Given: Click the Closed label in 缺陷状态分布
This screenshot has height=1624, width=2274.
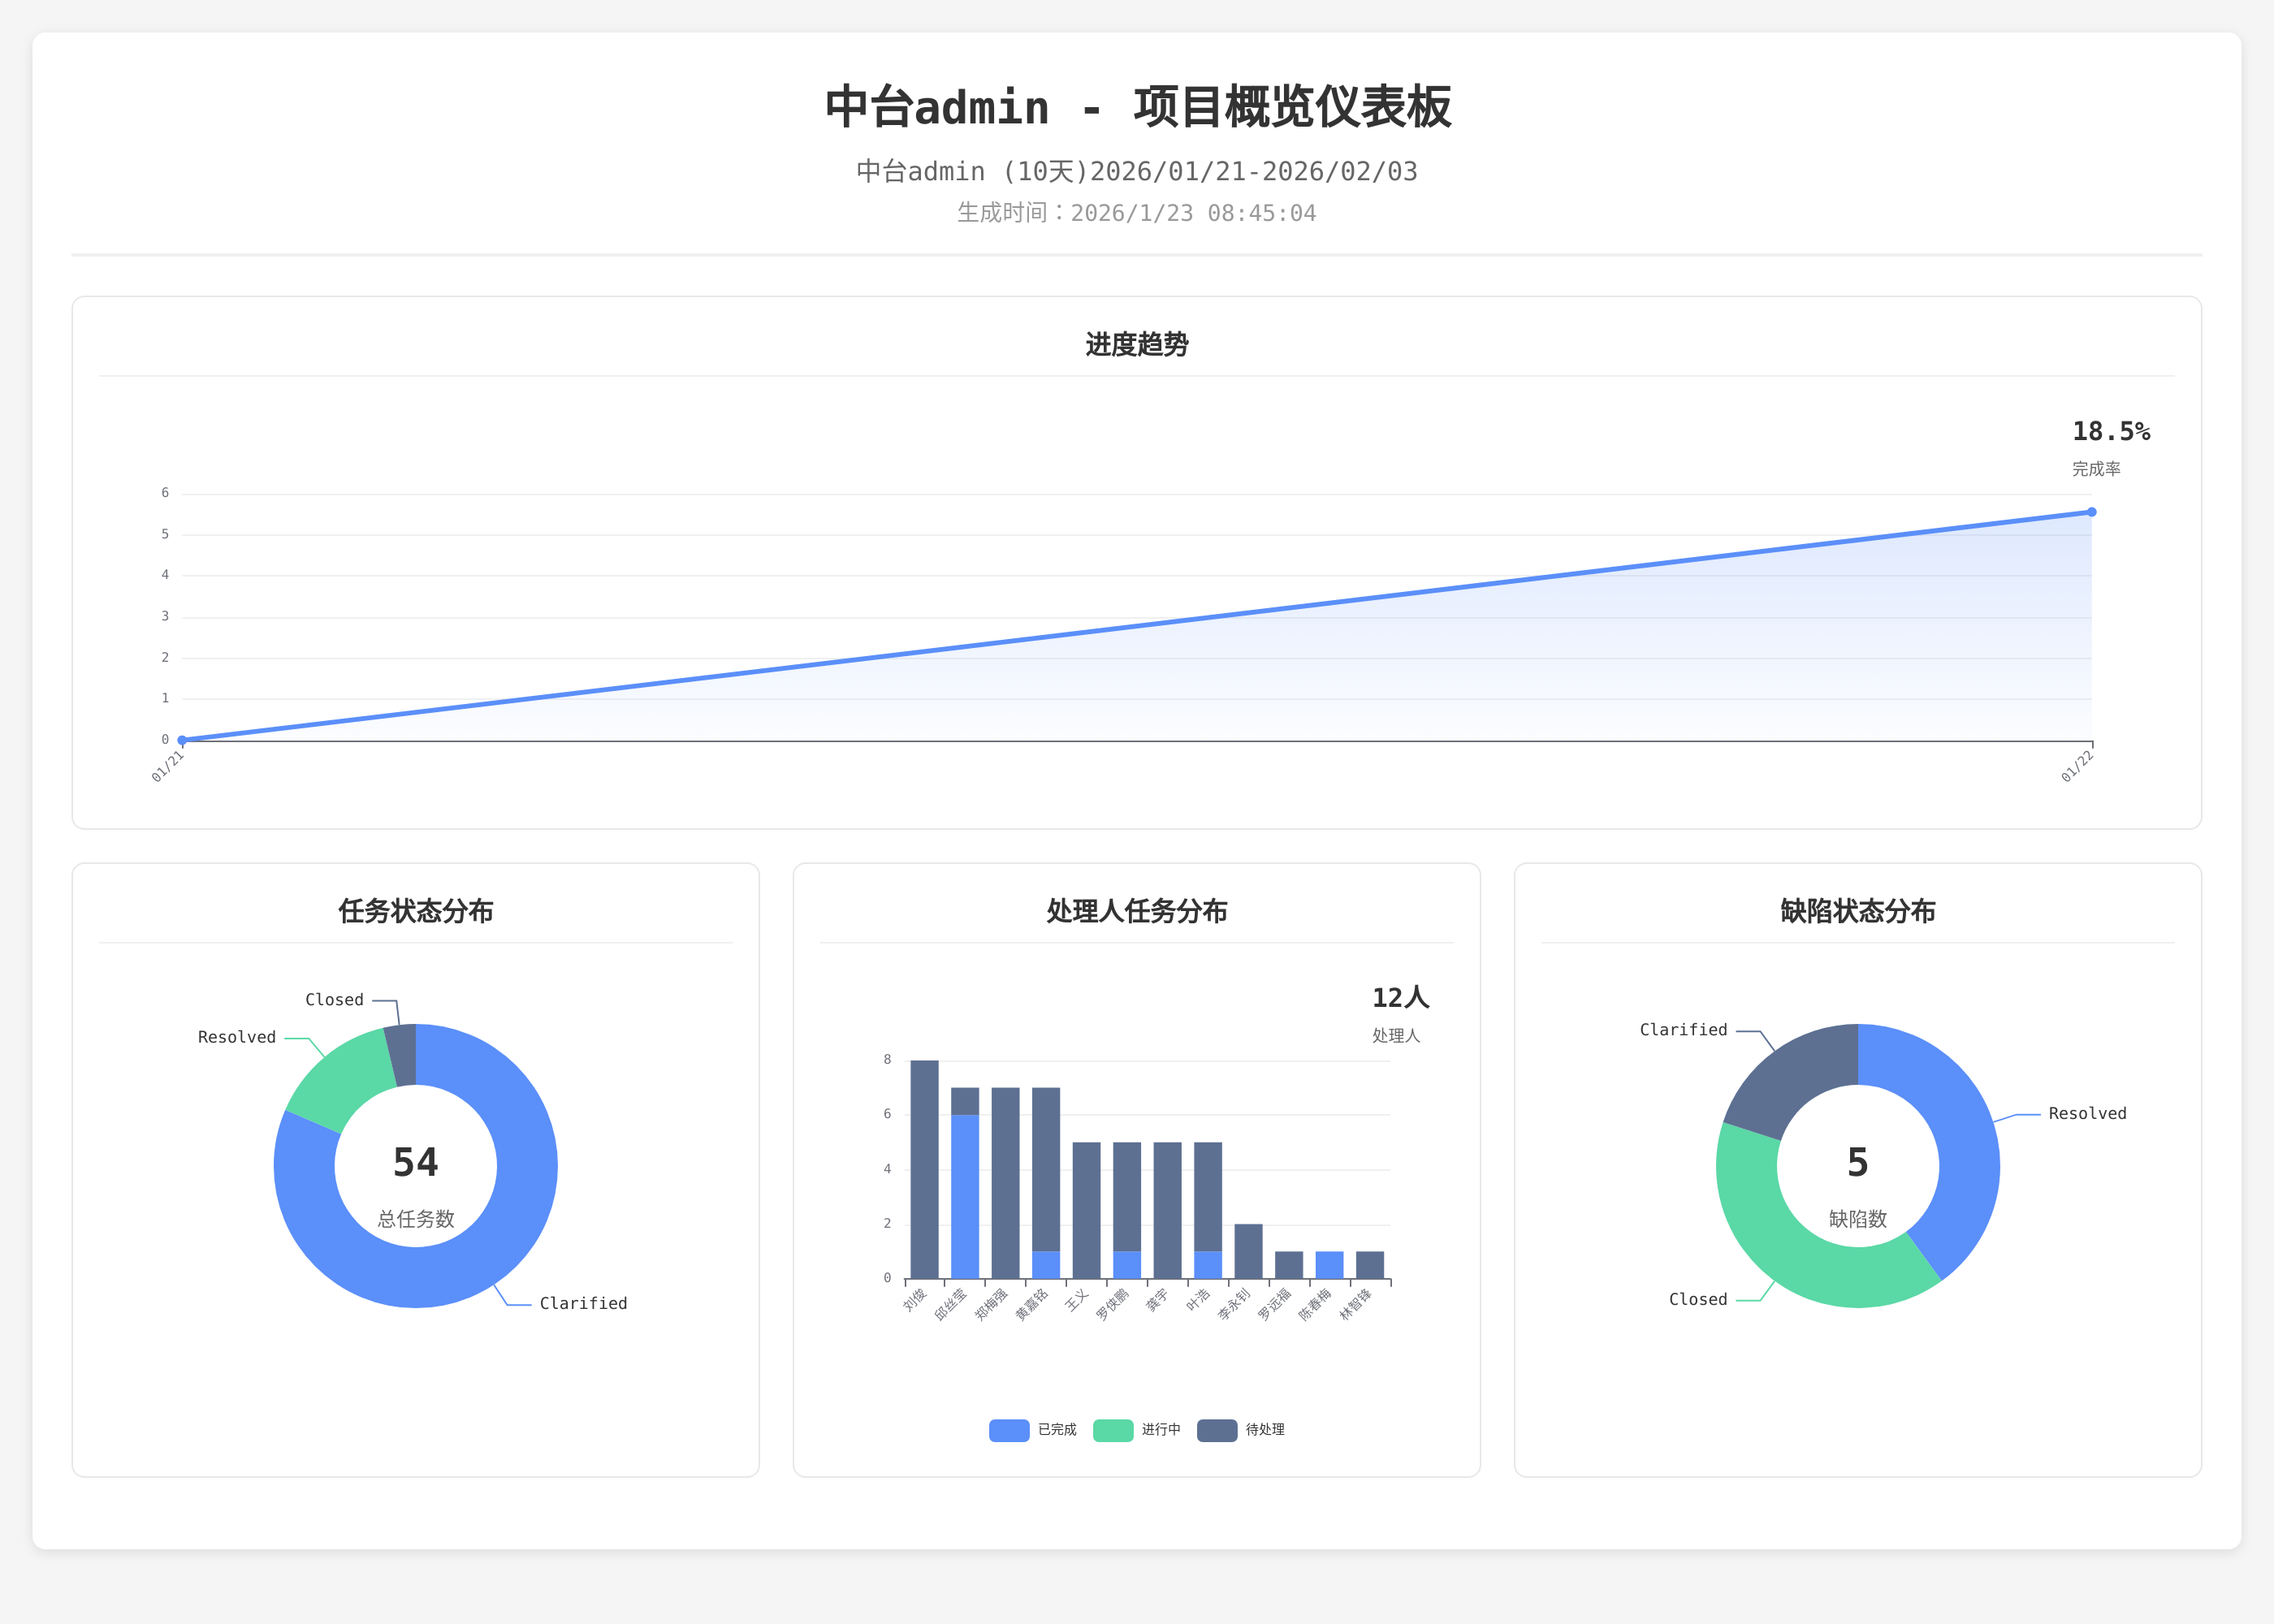Looking at the screenshot, I should pyautogui.click(x=1698, y=1300).
